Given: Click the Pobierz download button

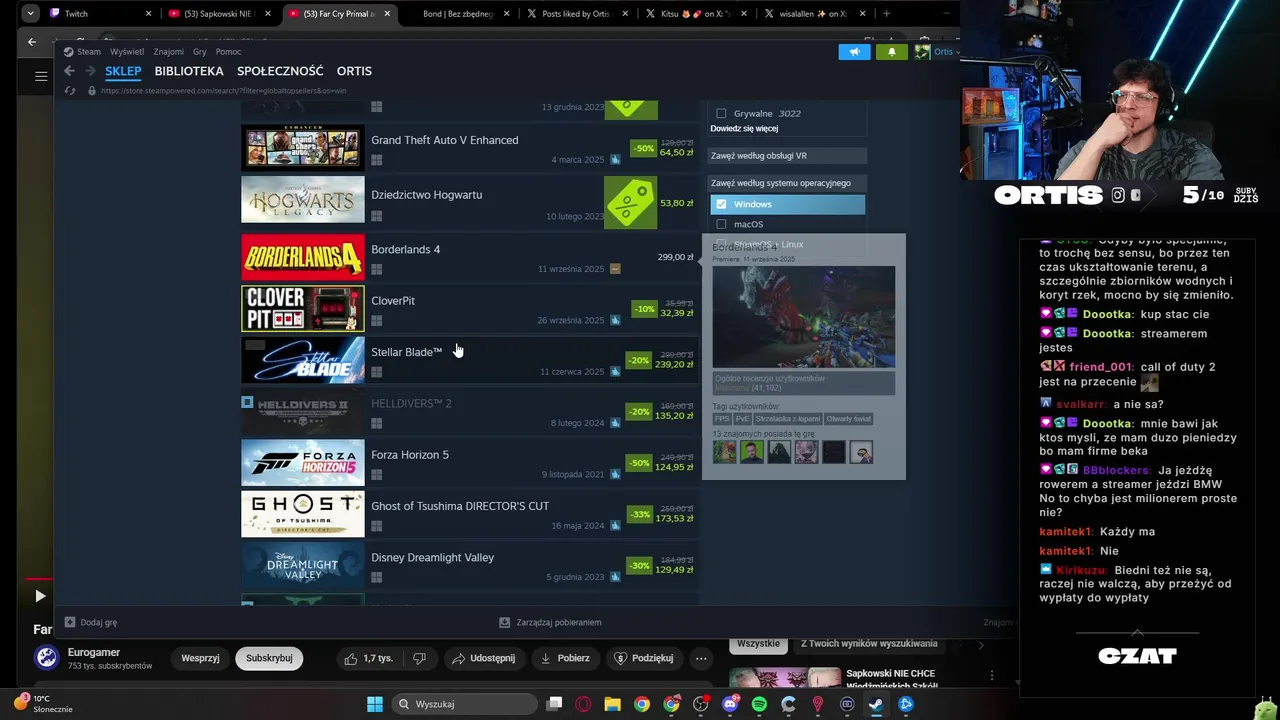Looking at the screenshot, I should click(x=565, y=658).
